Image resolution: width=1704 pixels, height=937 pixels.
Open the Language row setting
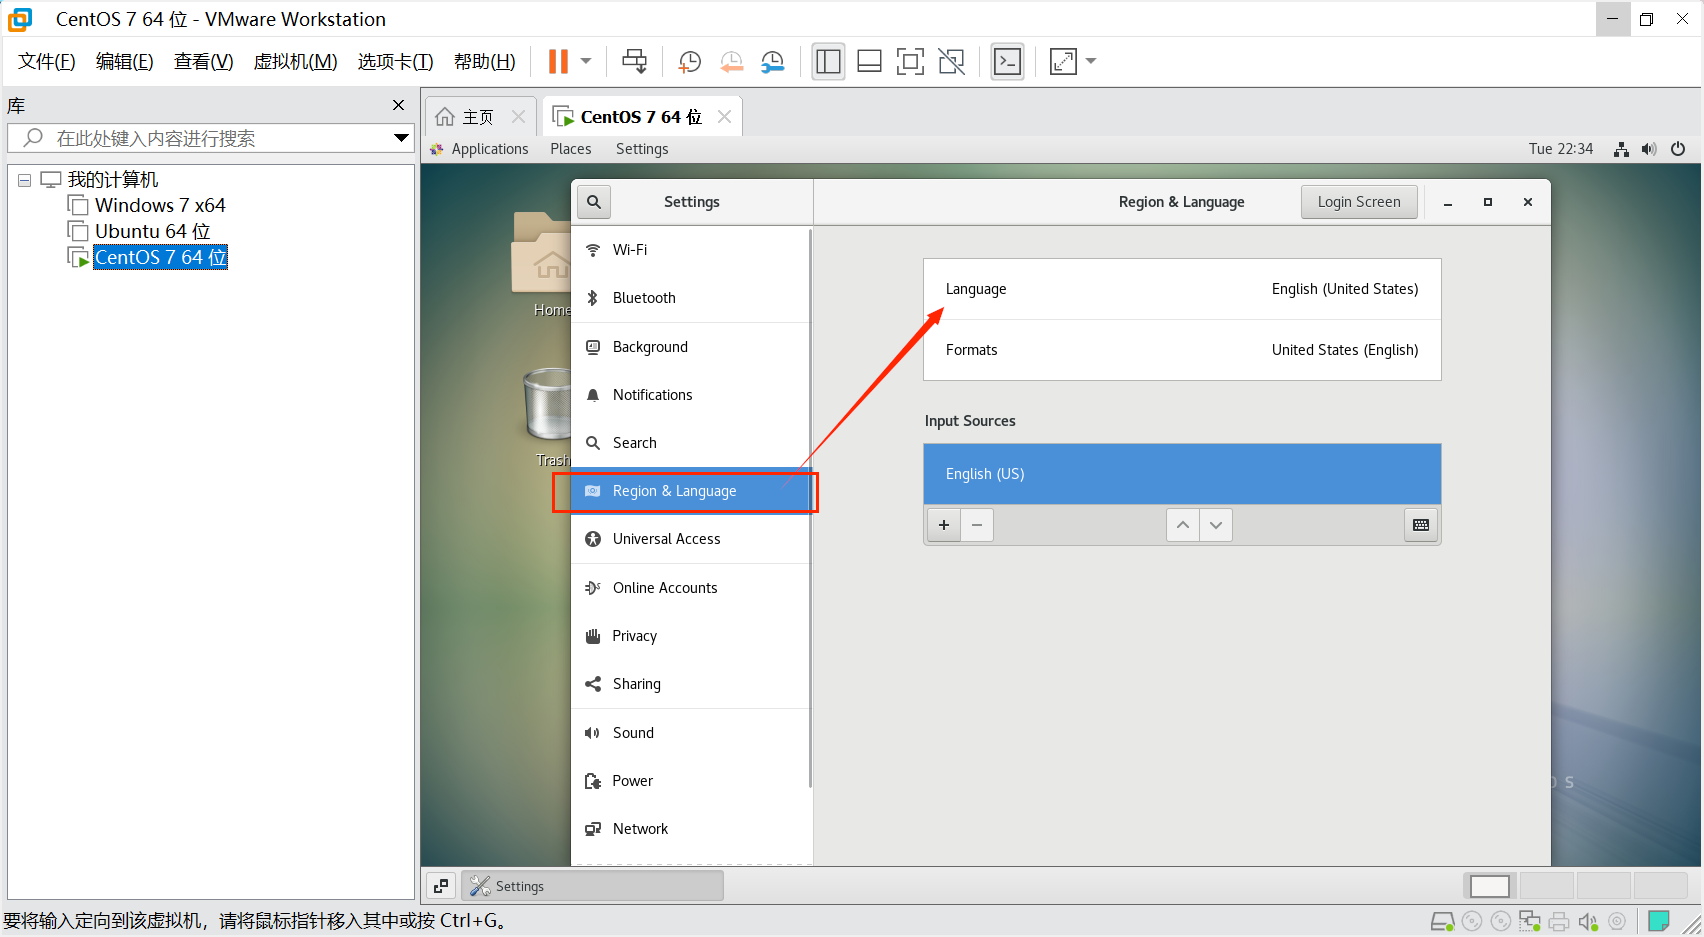coord(1182,289)
